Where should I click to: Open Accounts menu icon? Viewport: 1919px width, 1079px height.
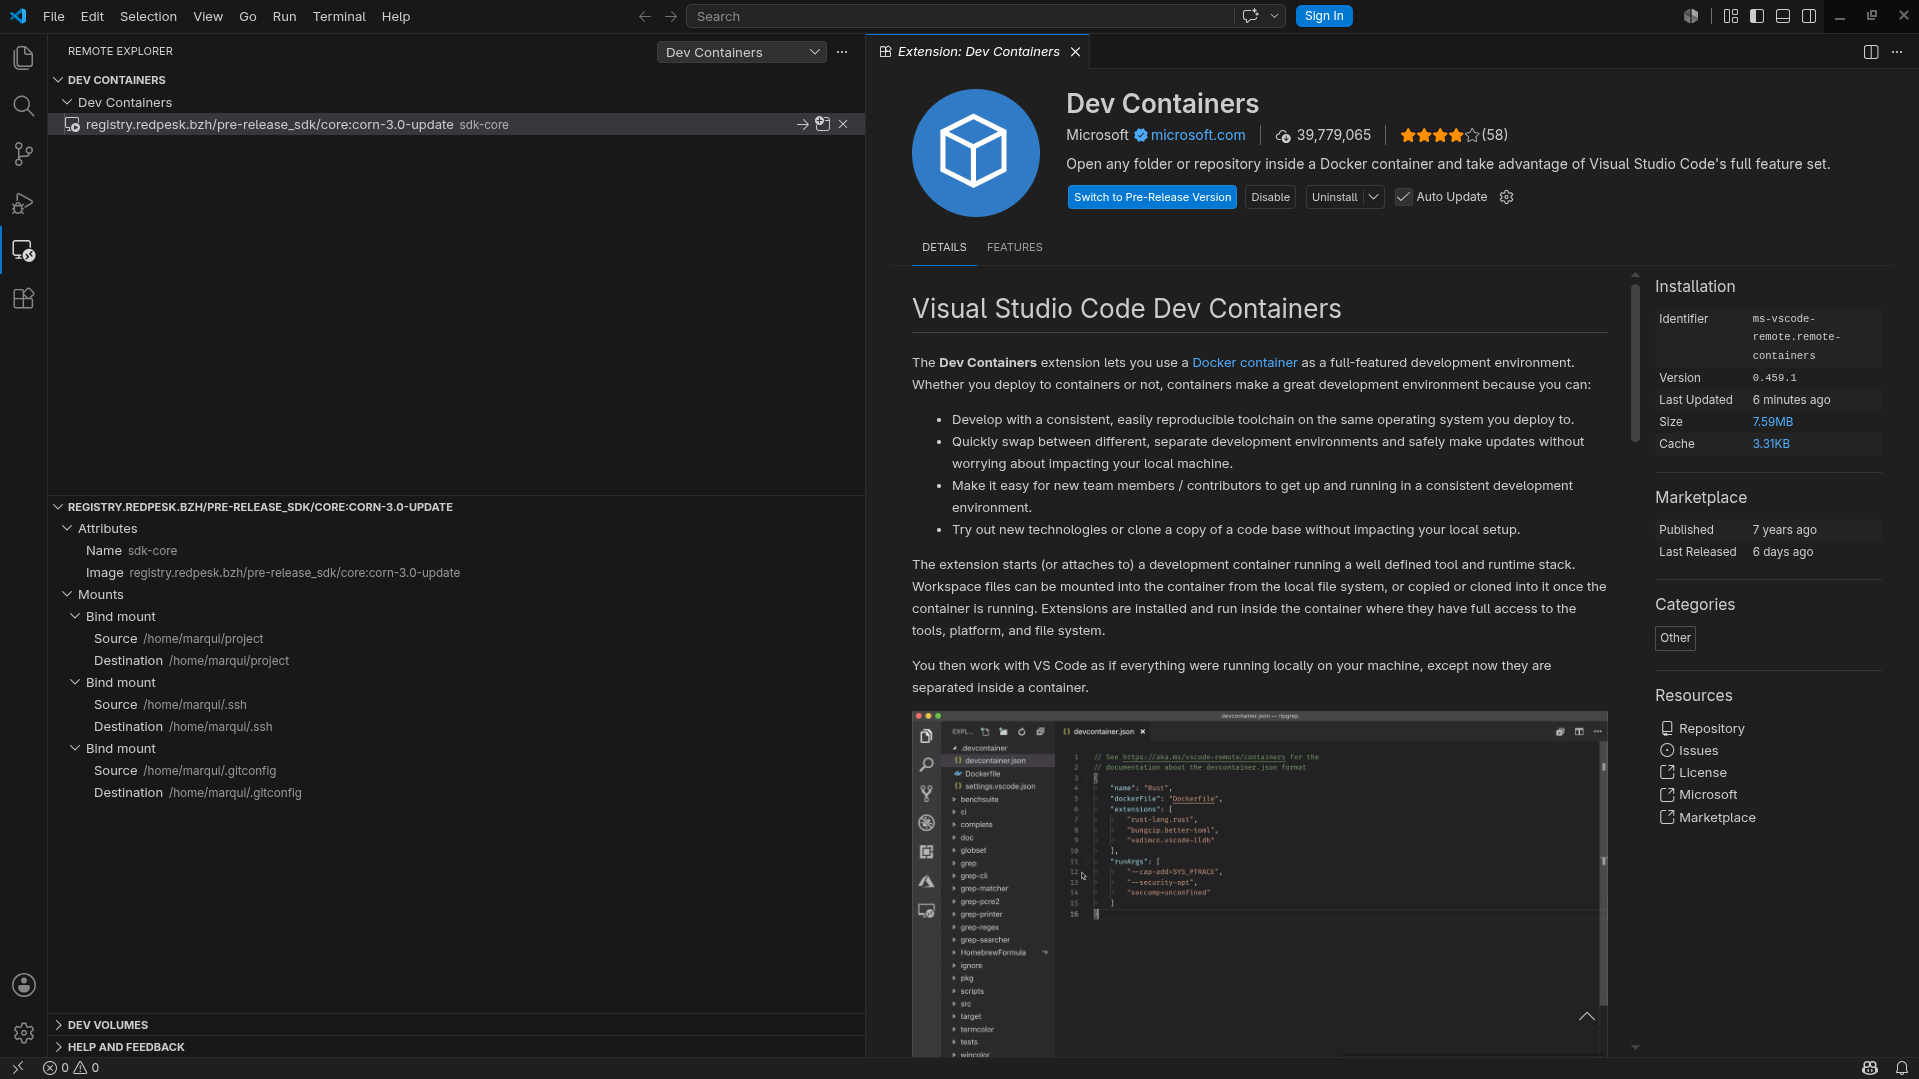point(24,985)
